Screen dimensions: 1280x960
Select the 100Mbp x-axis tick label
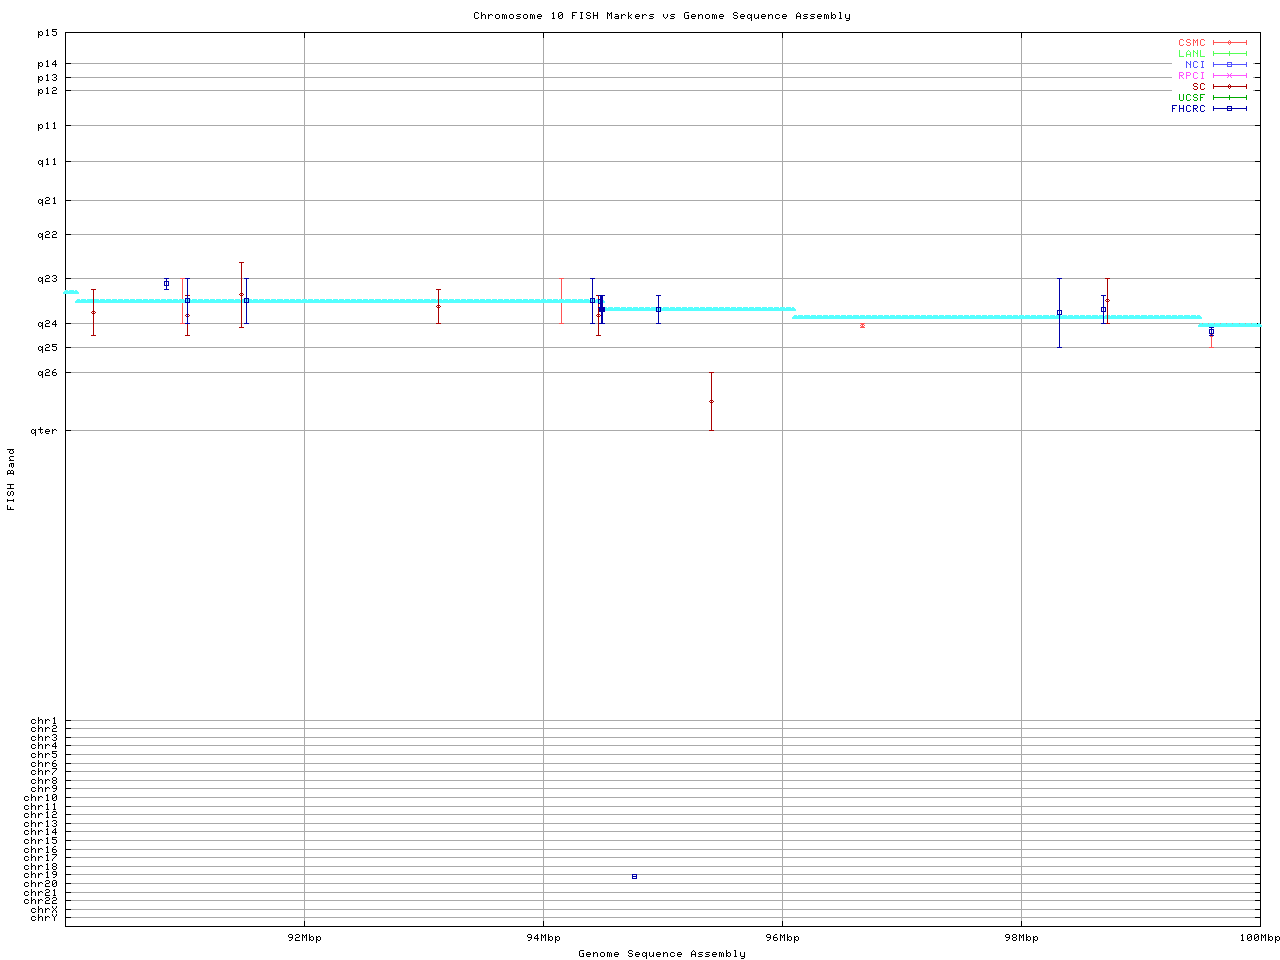(1259, 937)
